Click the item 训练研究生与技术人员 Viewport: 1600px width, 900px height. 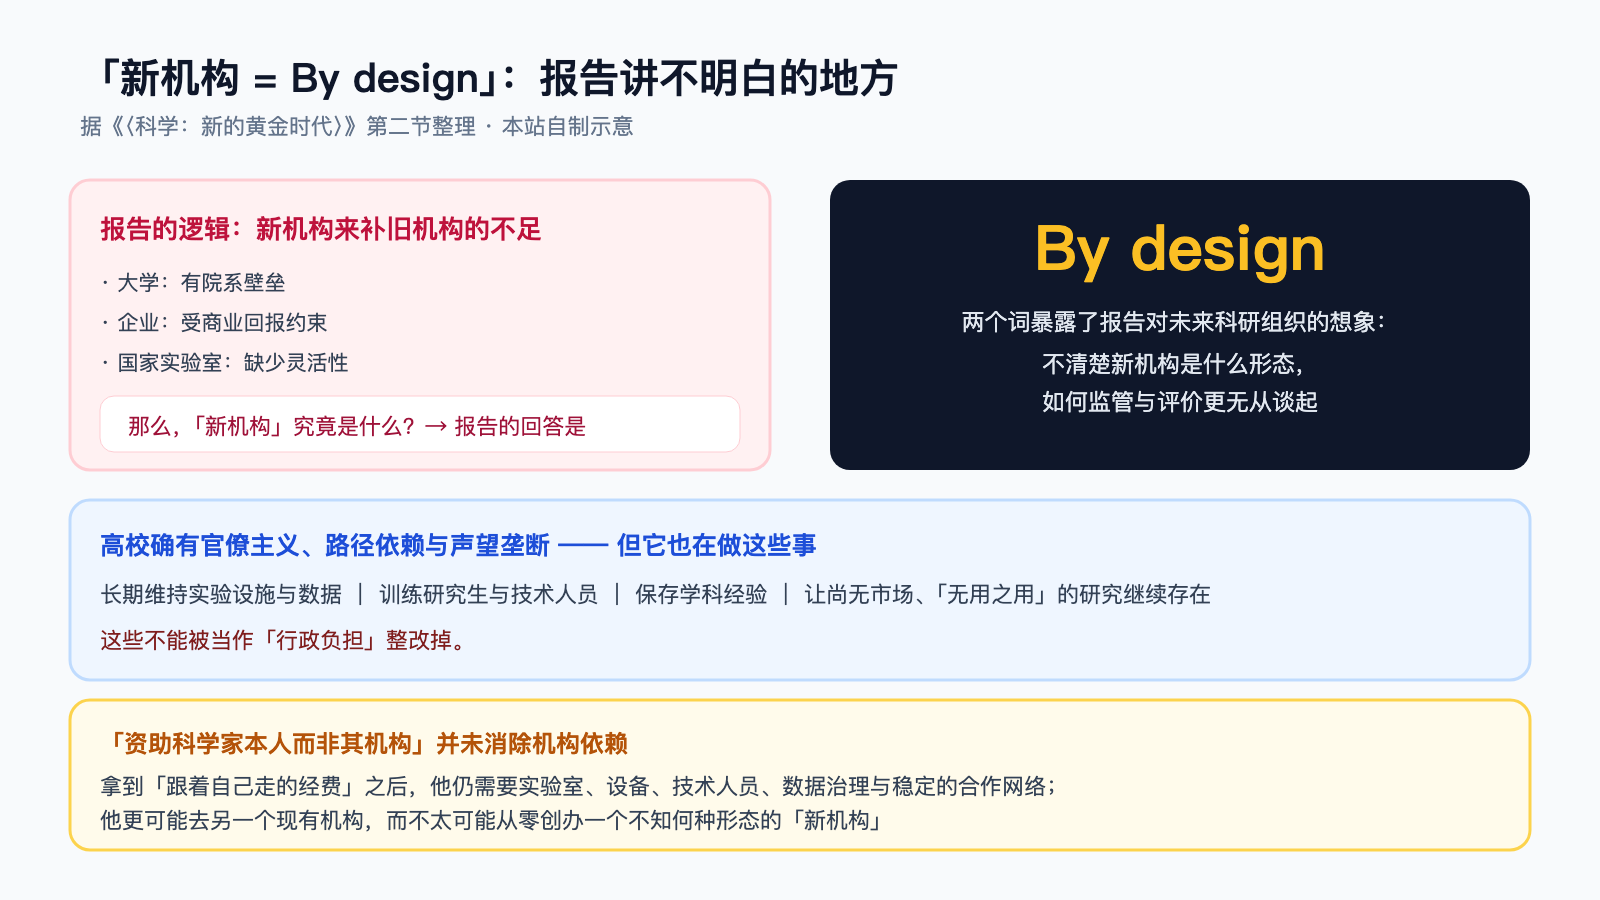488,595
